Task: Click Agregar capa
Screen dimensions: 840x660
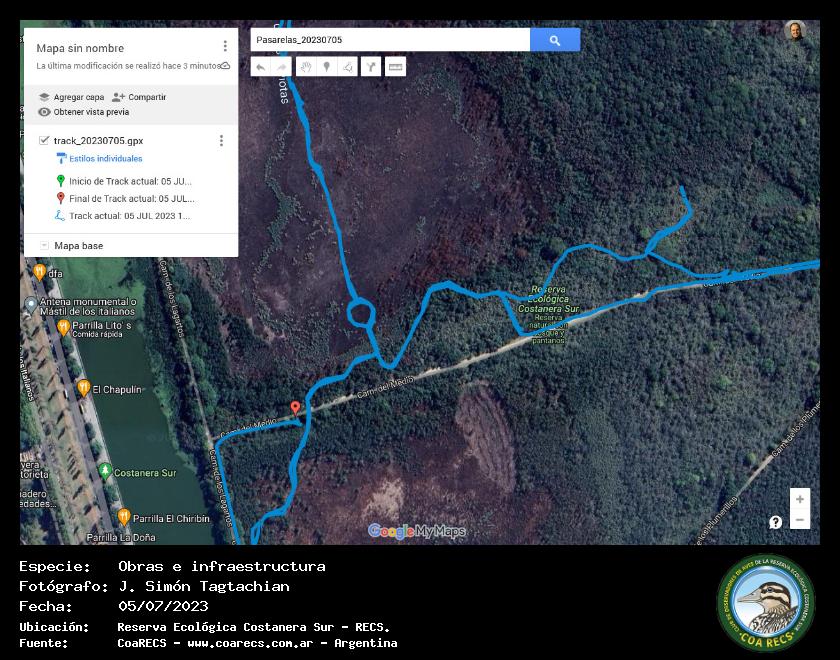Action: tap(71, 97)
